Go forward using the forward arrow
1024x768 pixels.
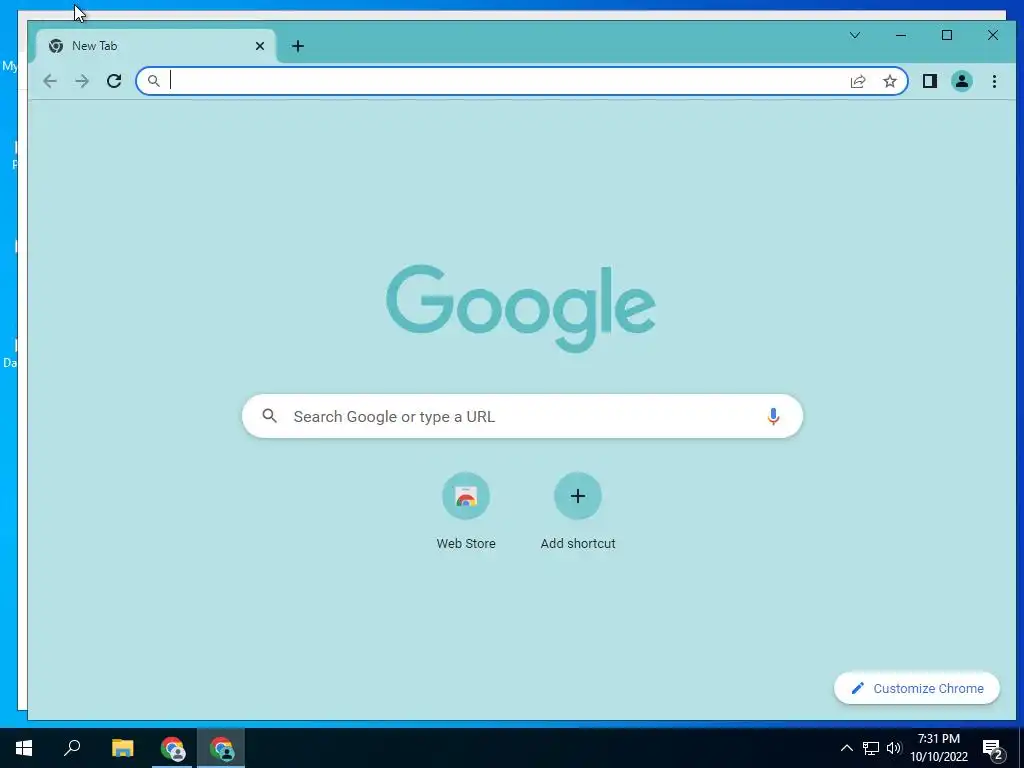pos(82,81)
